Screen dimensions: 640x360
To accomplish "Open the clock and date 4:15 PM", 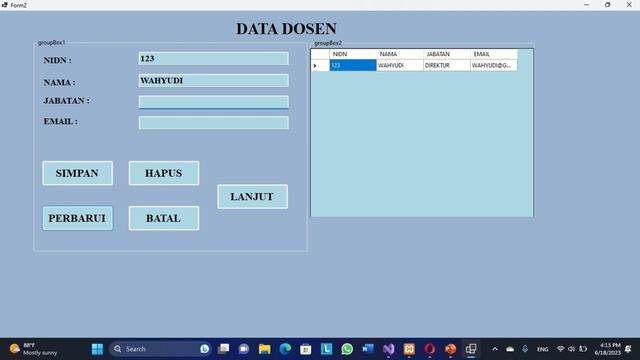I will click(608, 349).
